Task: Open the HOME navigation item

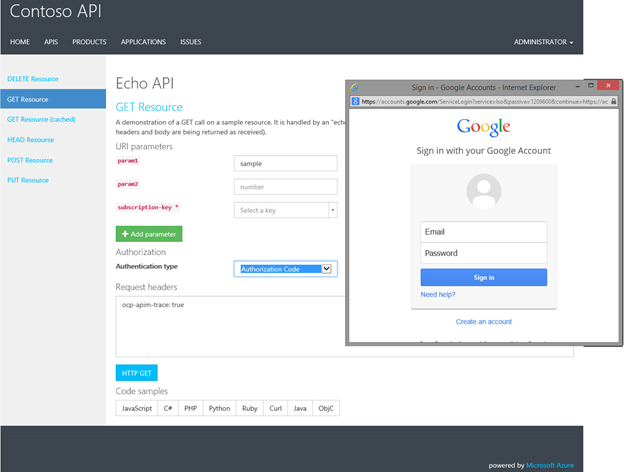Action: tap(20, 42)
